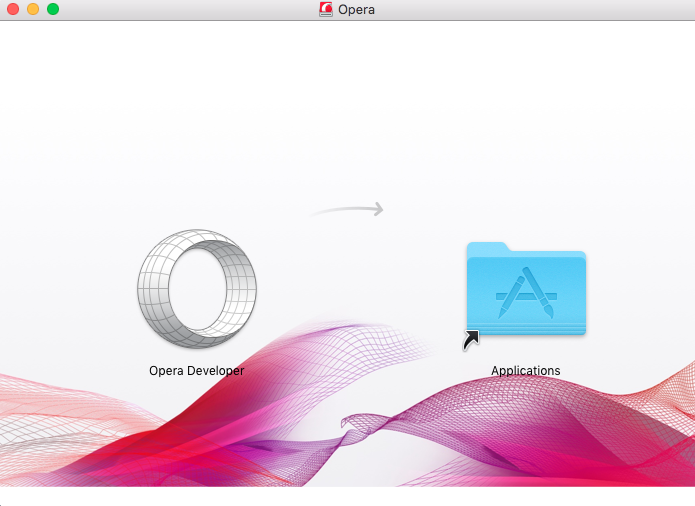Select the 'Opera Developer' text label
This screenshot has width=695, height=506.
tap(196, 370)
